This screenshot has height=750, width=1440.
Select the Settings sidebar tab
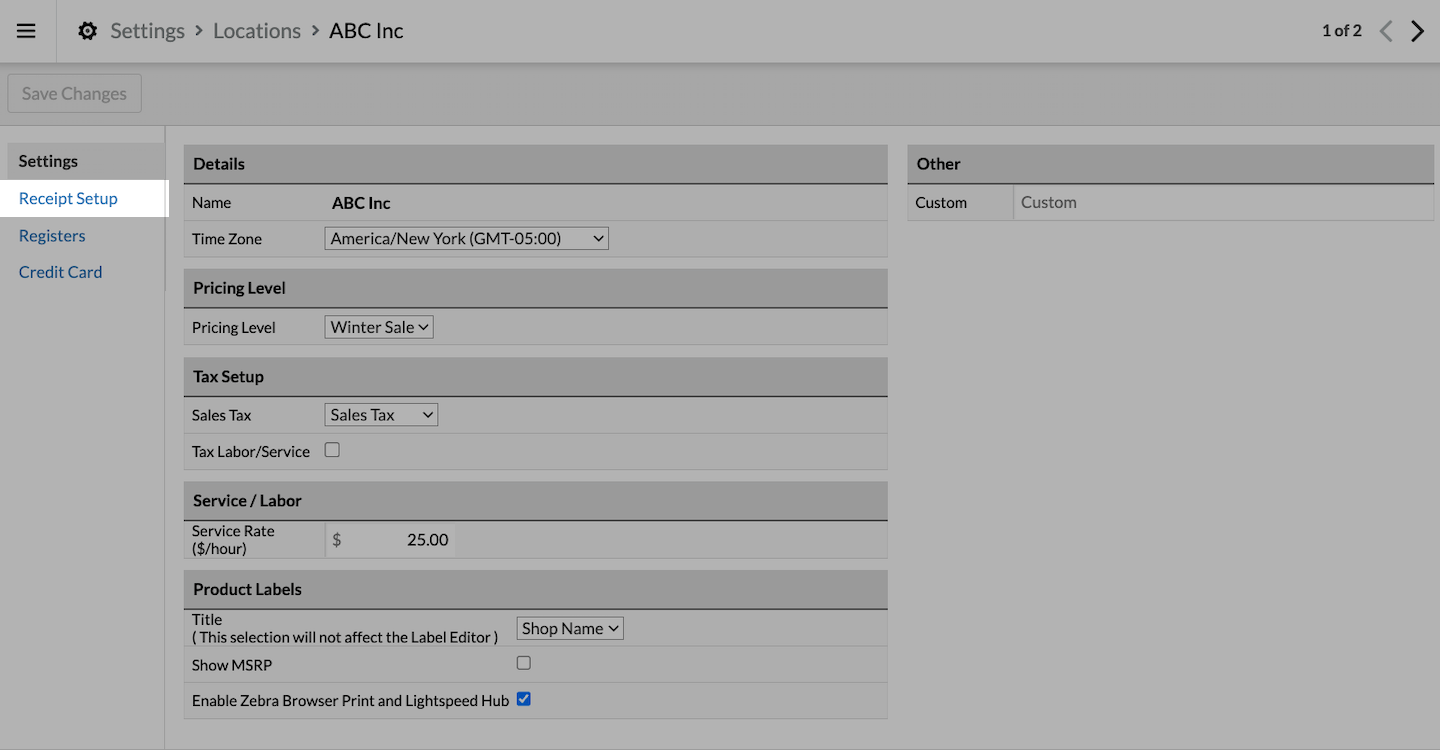point(48,161)
